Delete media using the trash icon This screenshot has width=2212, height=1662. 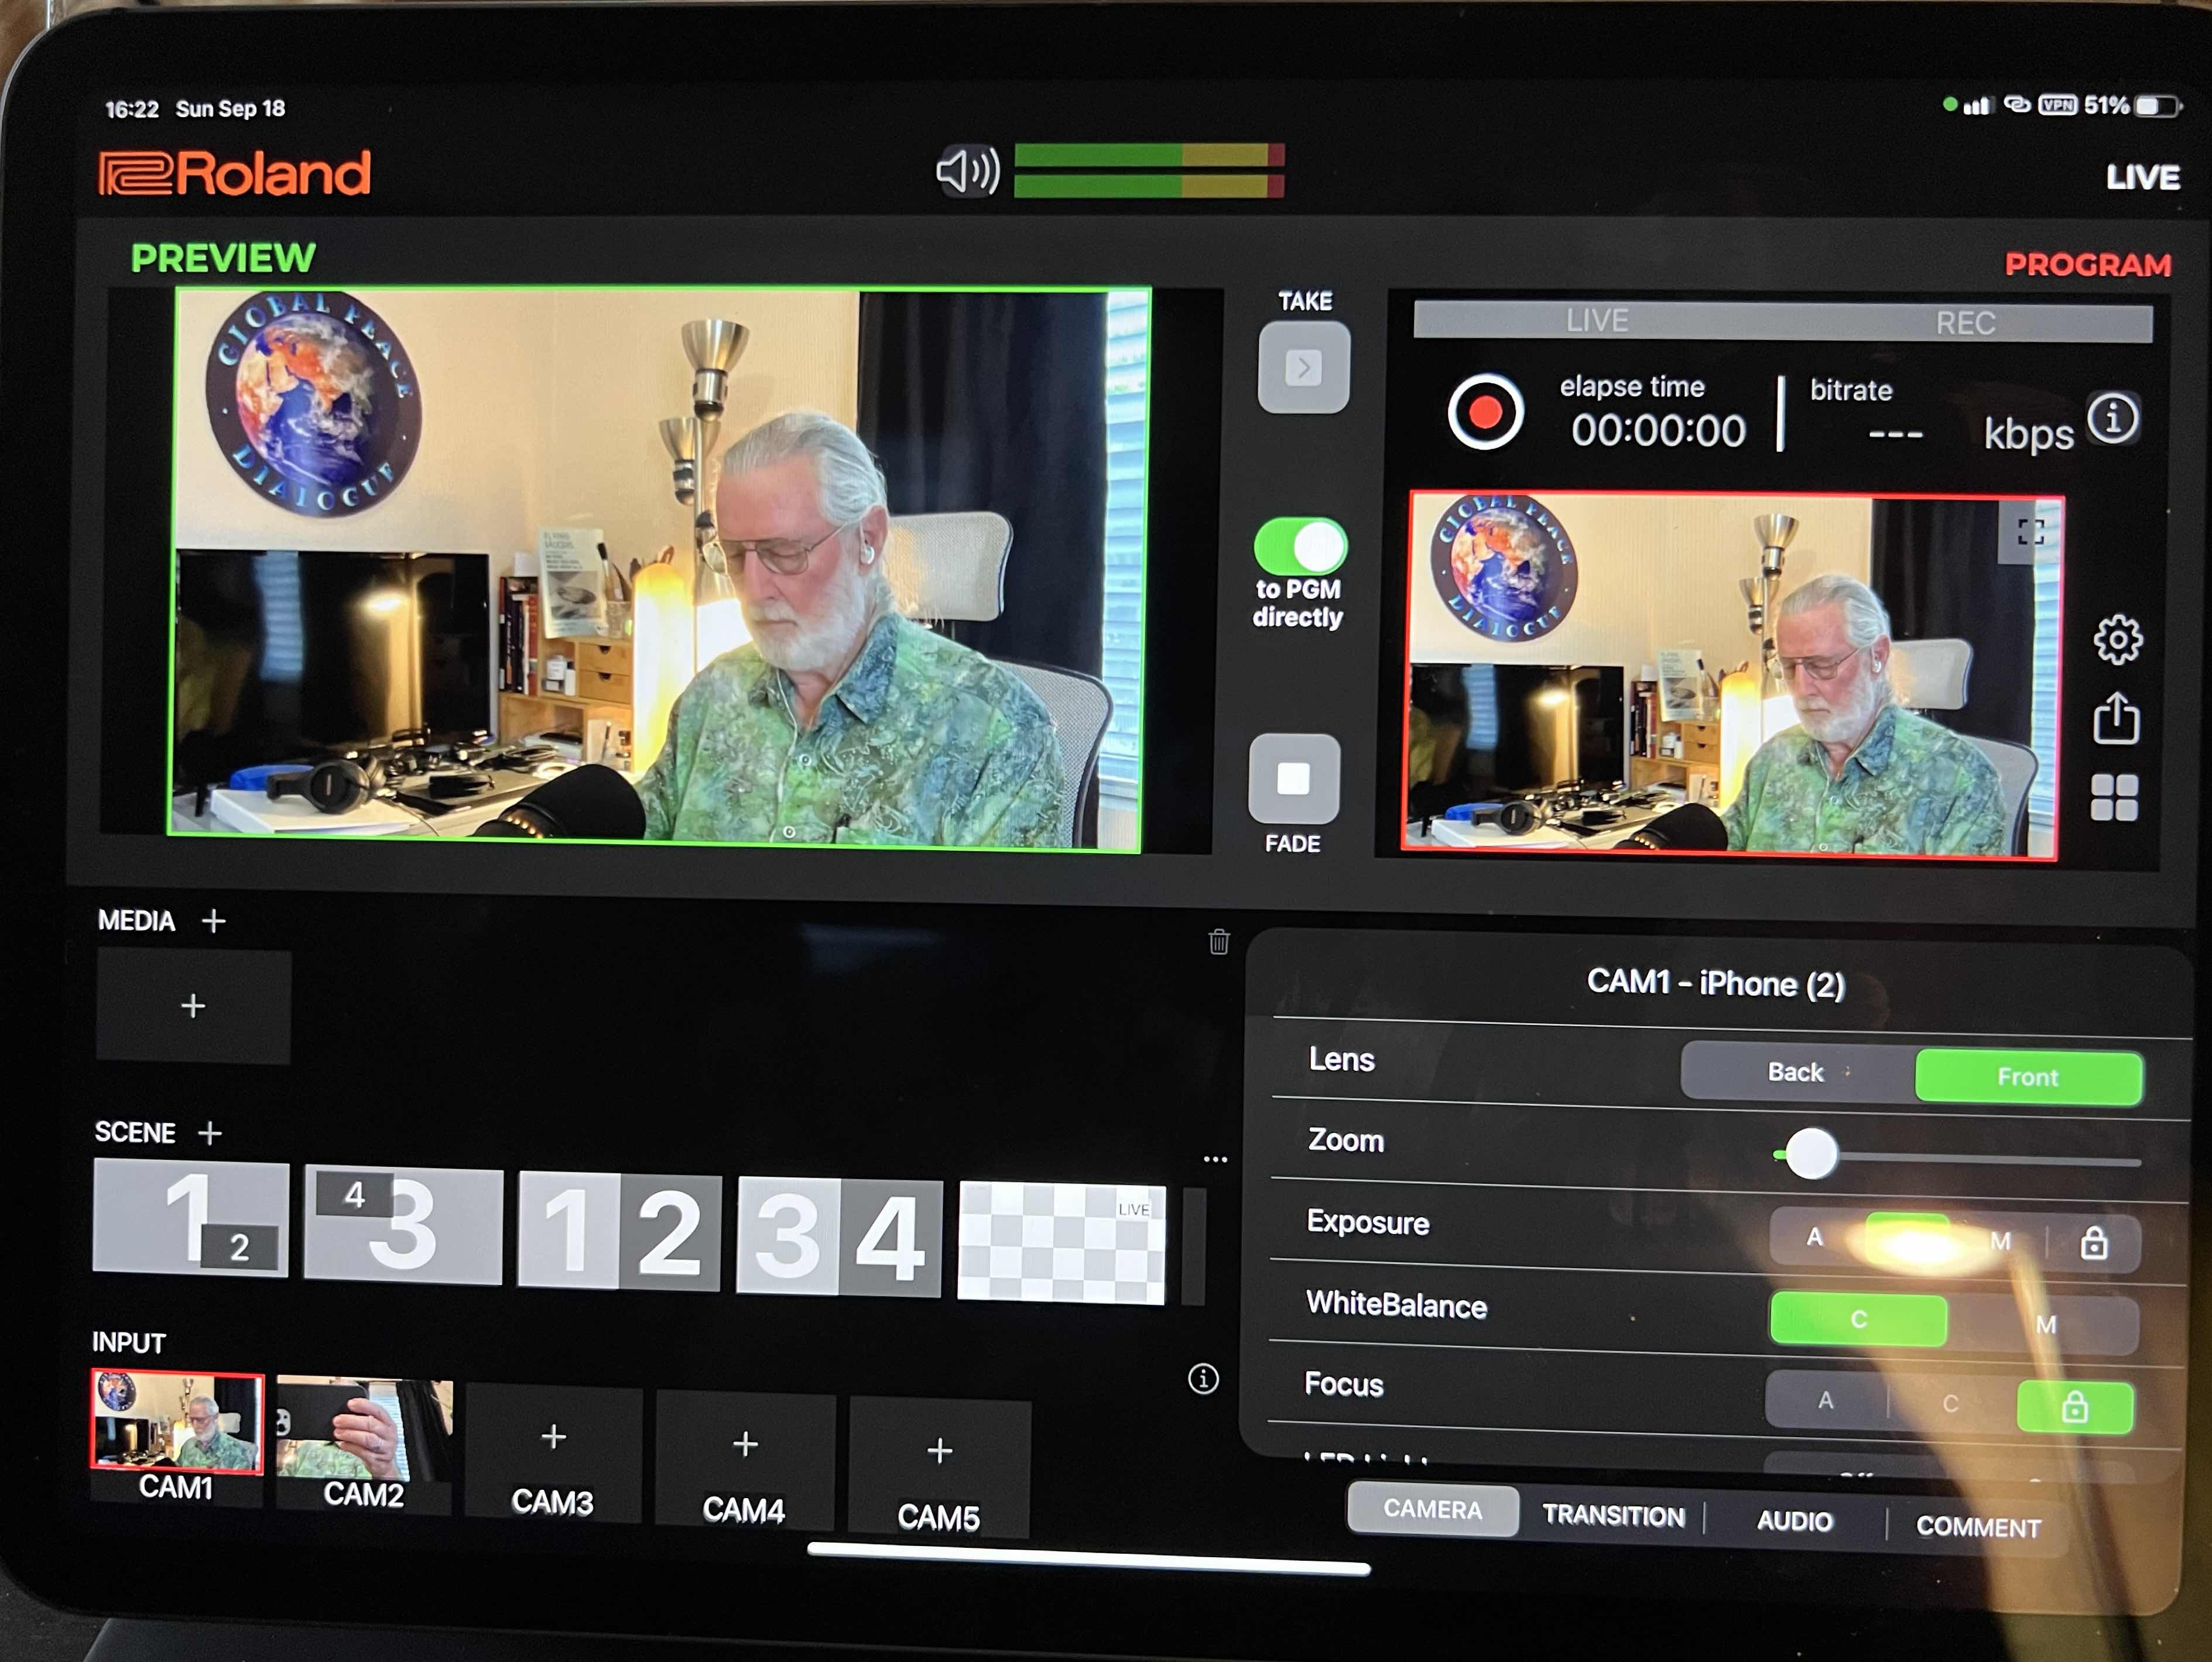[1218, 941]
